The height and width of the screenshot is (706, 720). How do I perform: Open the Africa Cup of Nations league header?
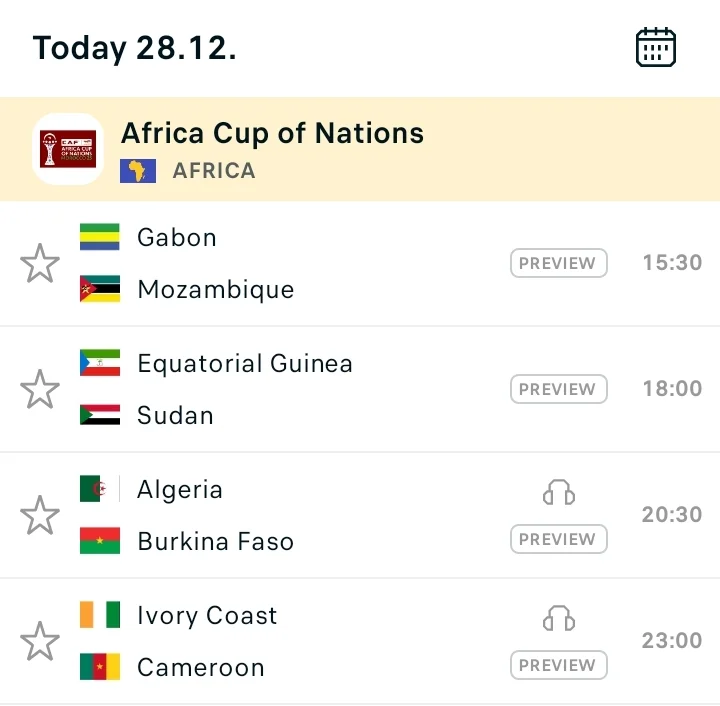point(272,133)
